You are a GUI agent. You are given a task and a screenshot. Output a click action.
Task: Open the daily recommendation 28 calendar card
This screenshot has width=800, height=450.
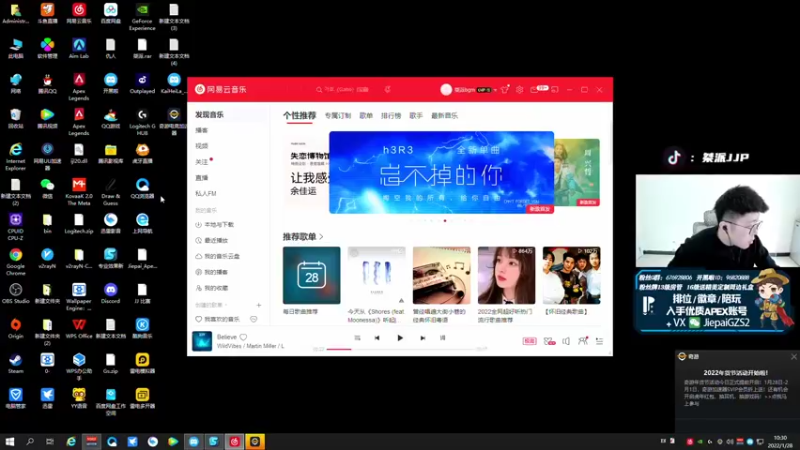click(311, 276)
